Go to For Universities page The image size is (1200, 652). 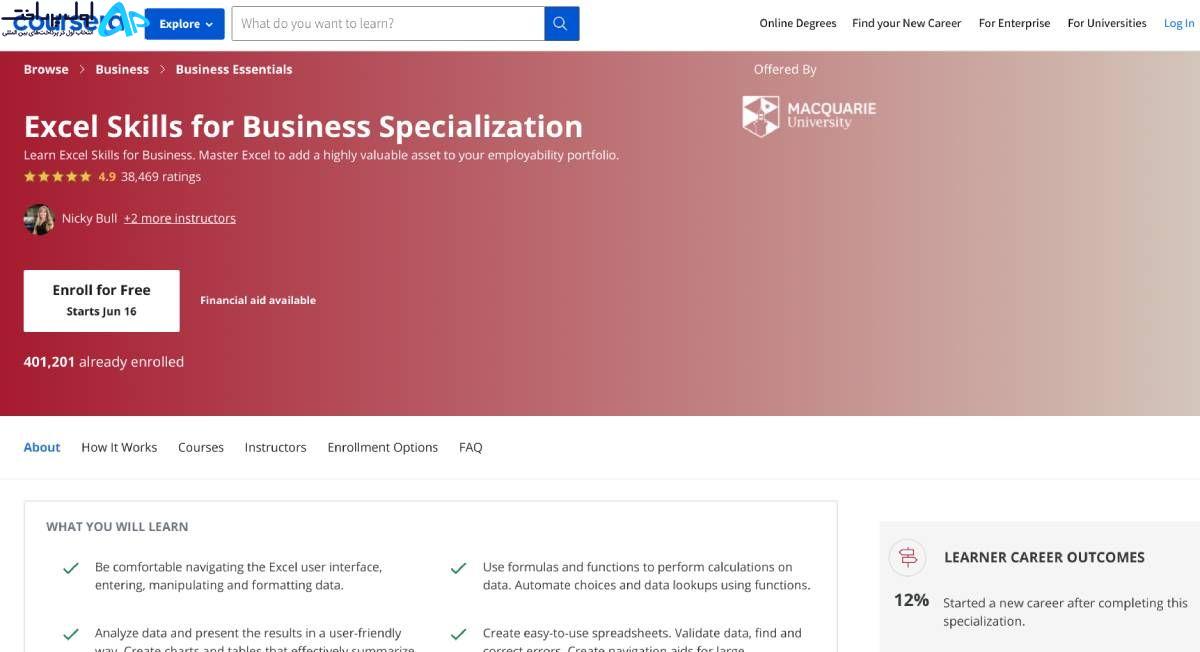[x=1107, y=23]
